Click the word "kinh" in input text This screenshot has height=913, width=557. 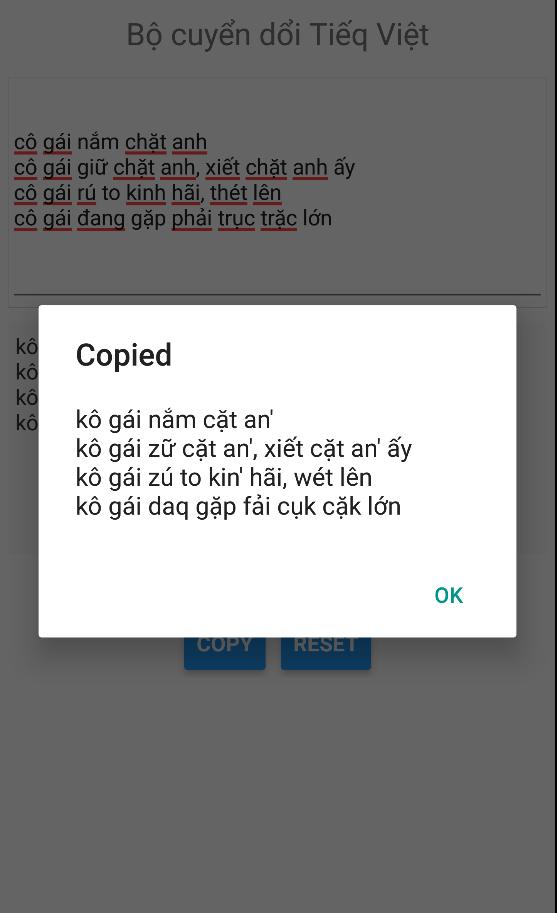(146, 193)
